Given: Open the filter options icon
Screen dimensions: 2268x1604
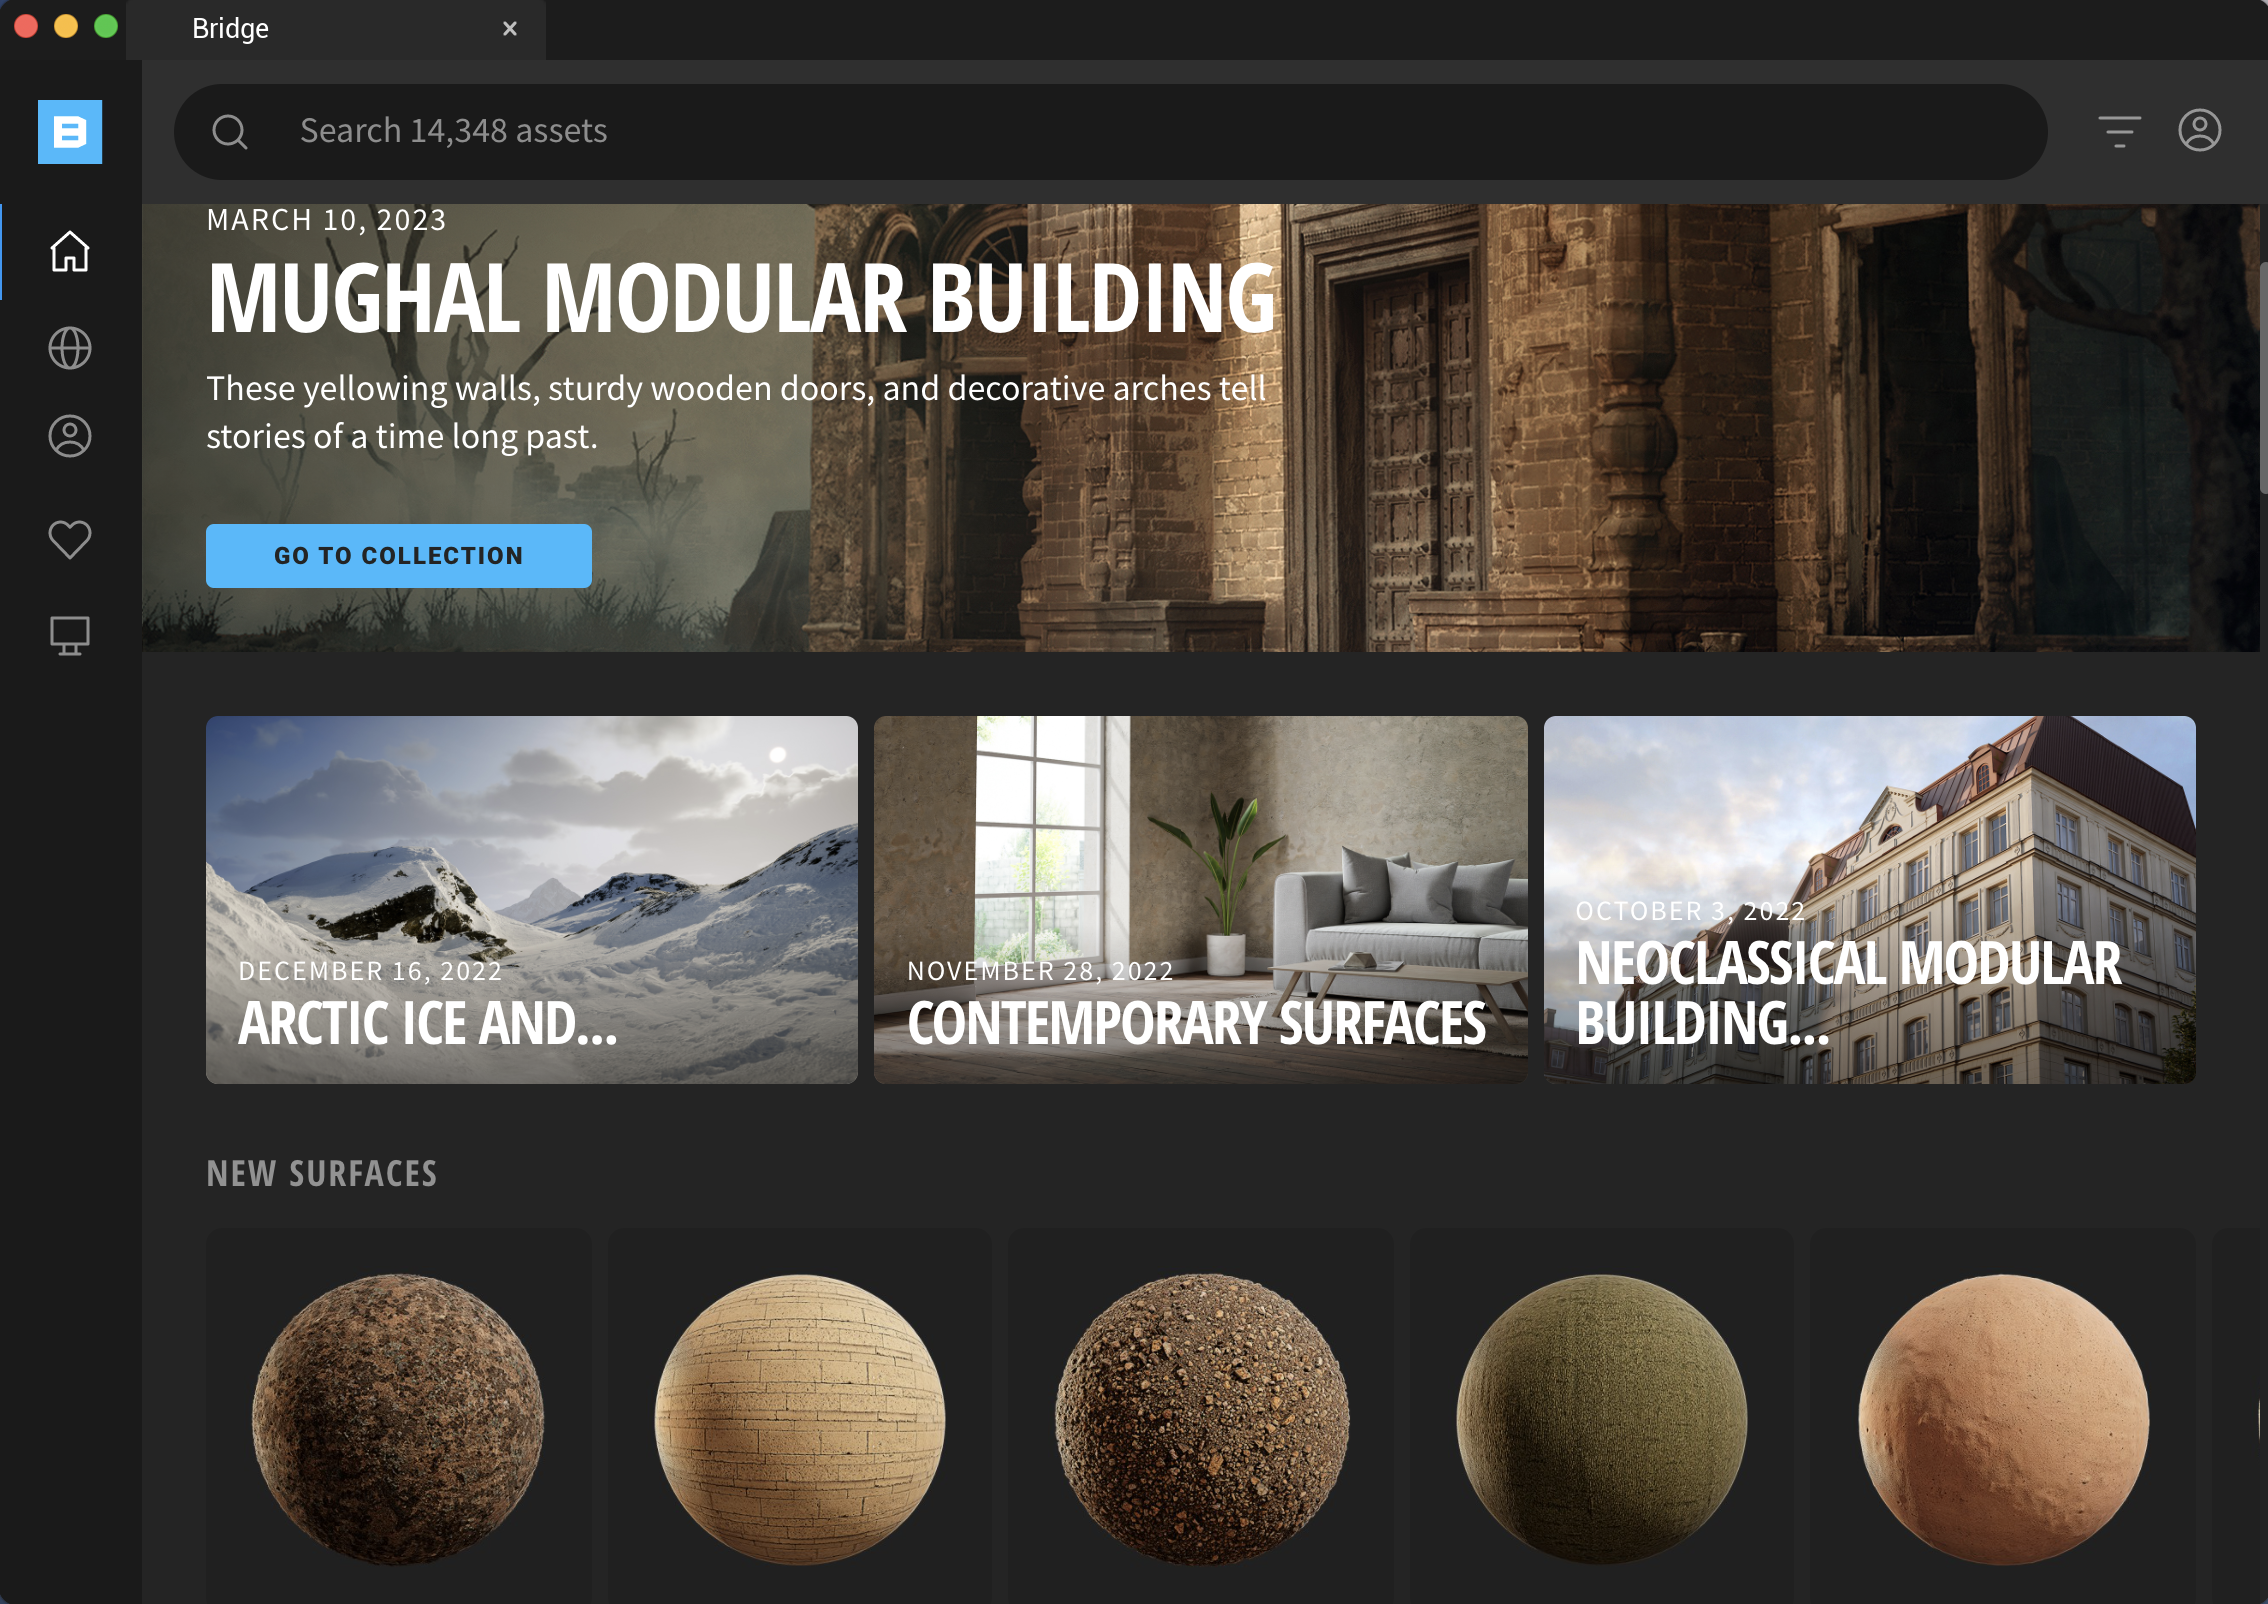Looking at the screenshot, I should pos(2119,131).
